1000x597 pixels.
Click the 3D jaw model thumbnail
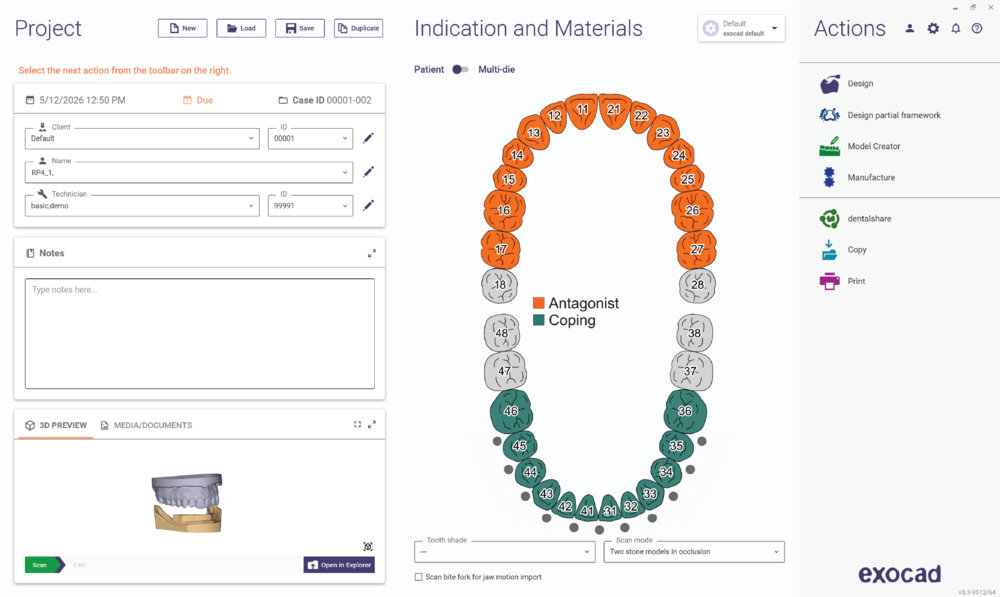(x=188, y=503)
